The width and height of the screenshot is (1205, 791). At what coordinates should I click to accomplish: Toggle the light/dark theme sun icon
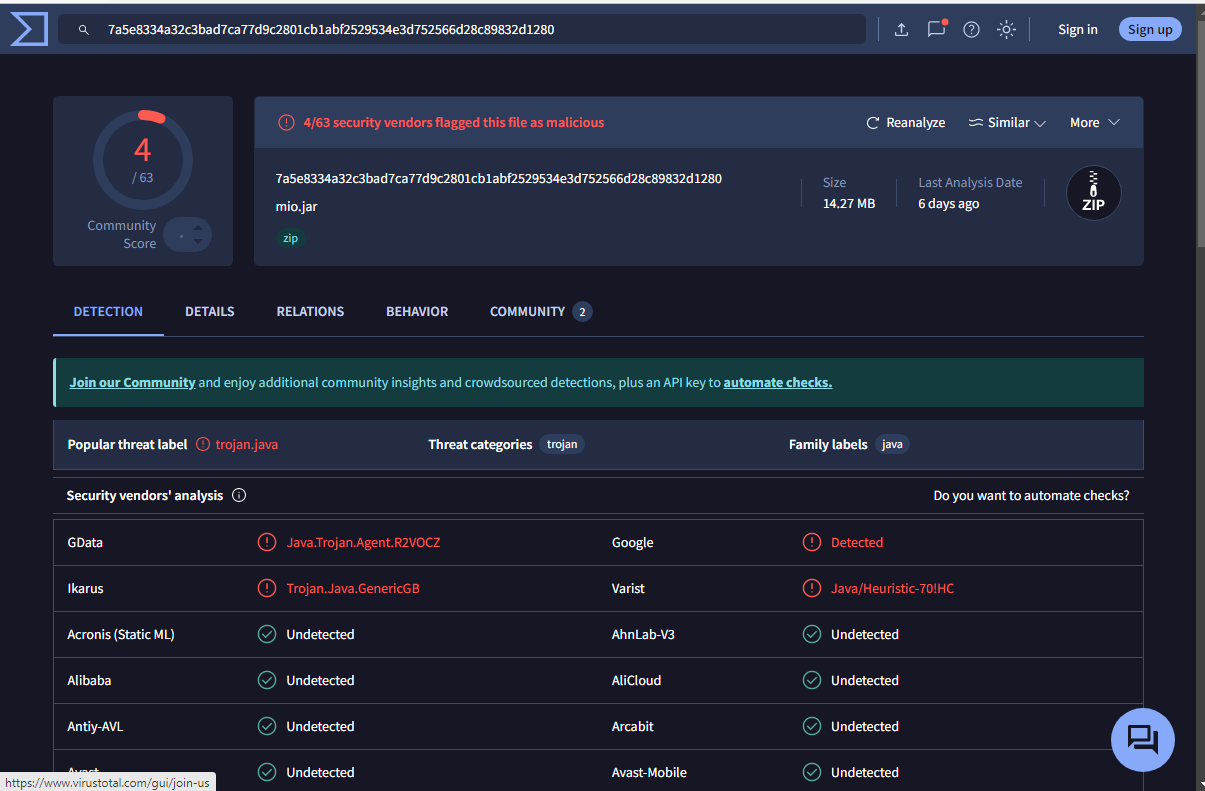[x=1006, y=29]
